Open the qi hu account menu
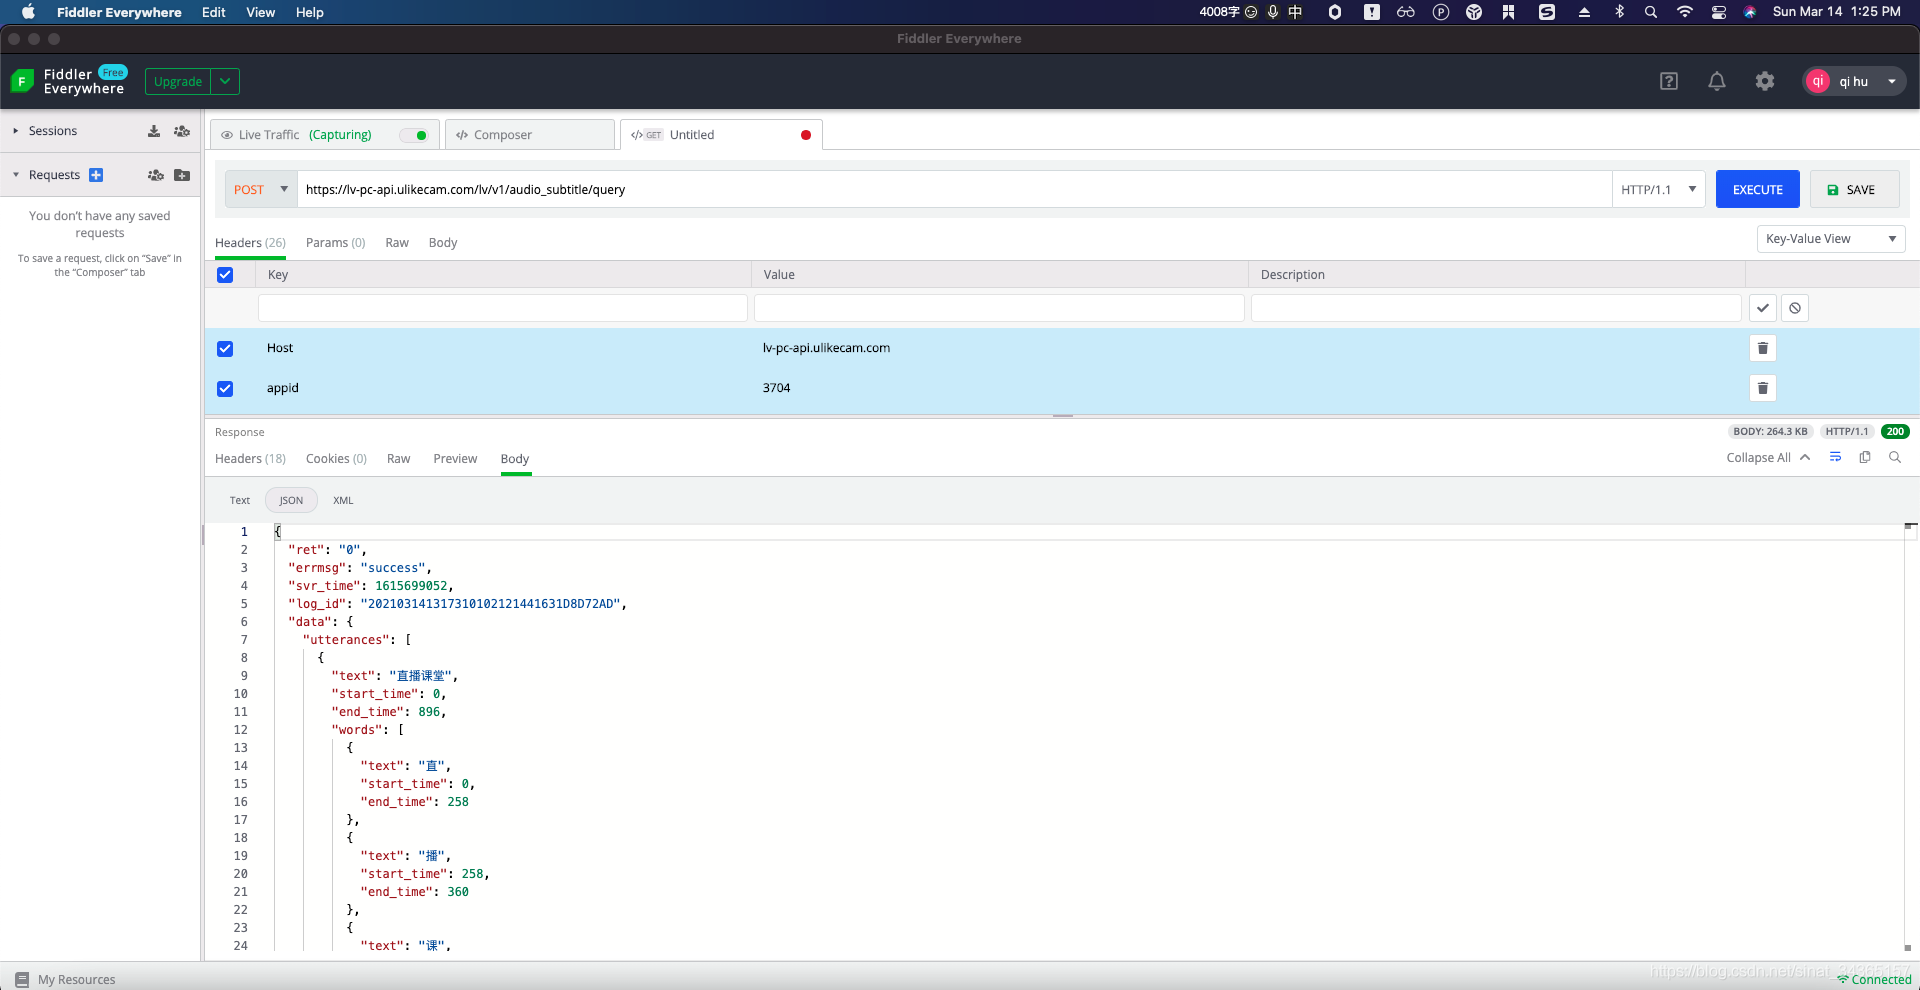The width and height of the screenshot is (1920, 990). pos(1854,81)
